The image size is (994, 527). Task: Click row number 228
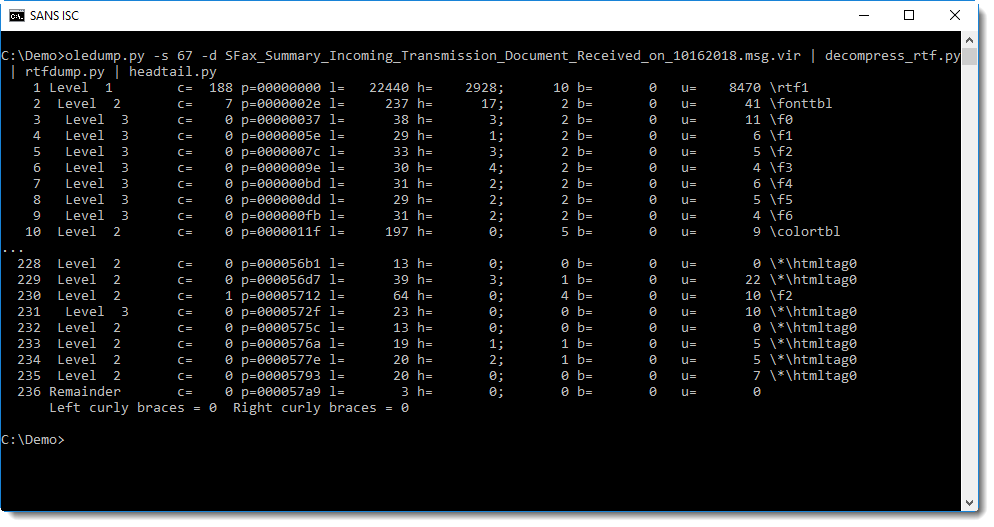click(x=29, y=263)
